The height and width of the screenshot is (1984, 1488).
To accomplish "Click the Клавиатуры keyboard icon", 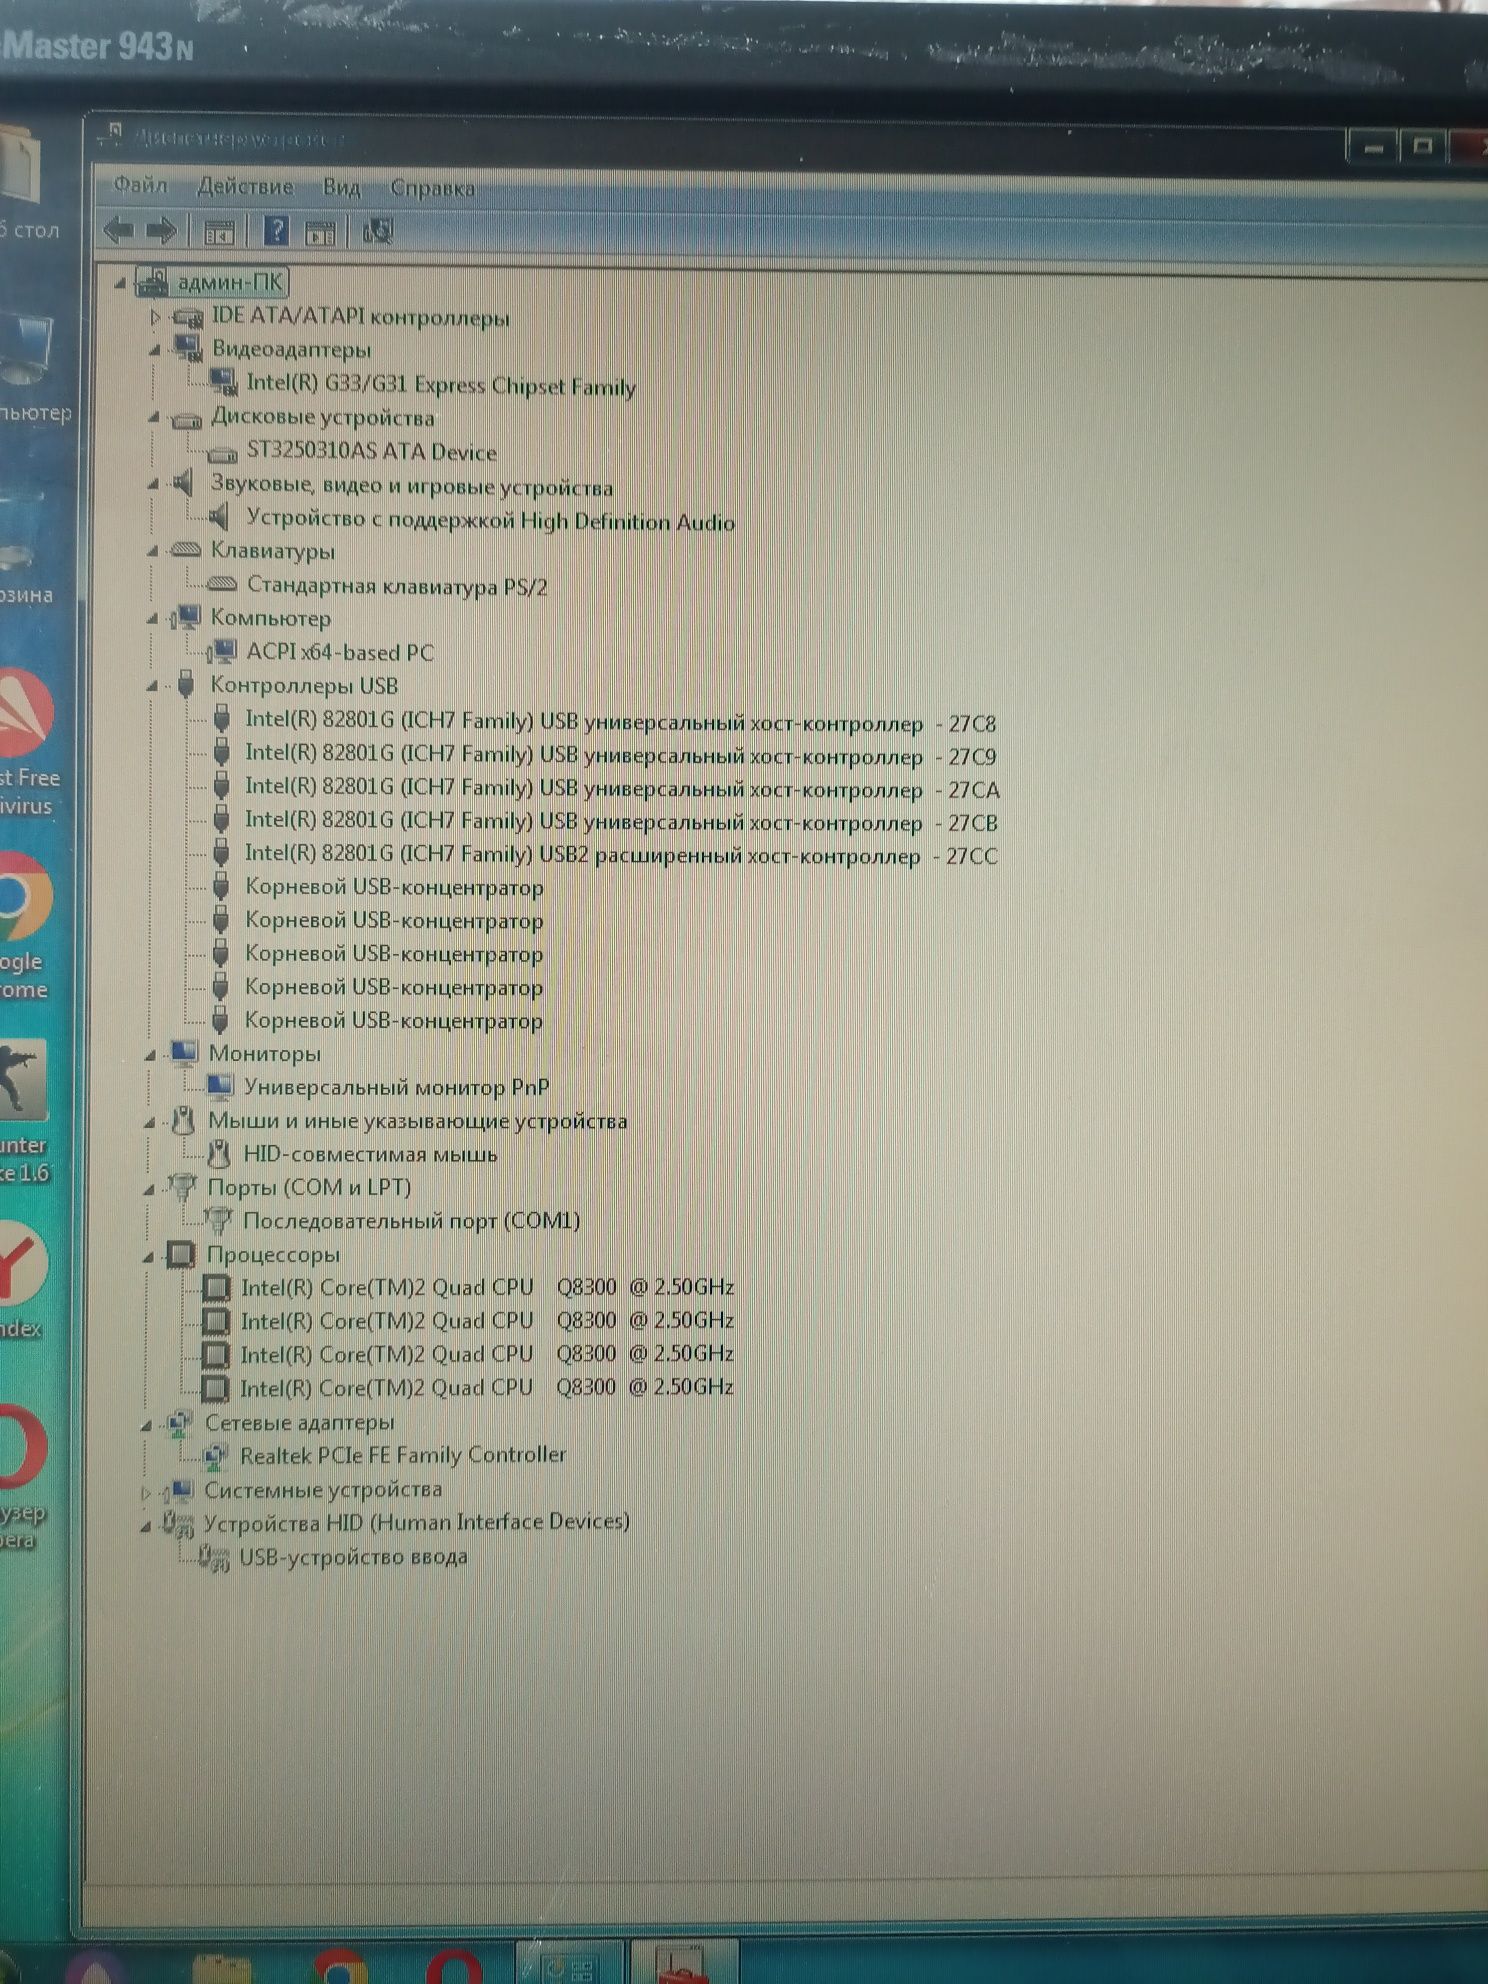I will pos(186,550).
